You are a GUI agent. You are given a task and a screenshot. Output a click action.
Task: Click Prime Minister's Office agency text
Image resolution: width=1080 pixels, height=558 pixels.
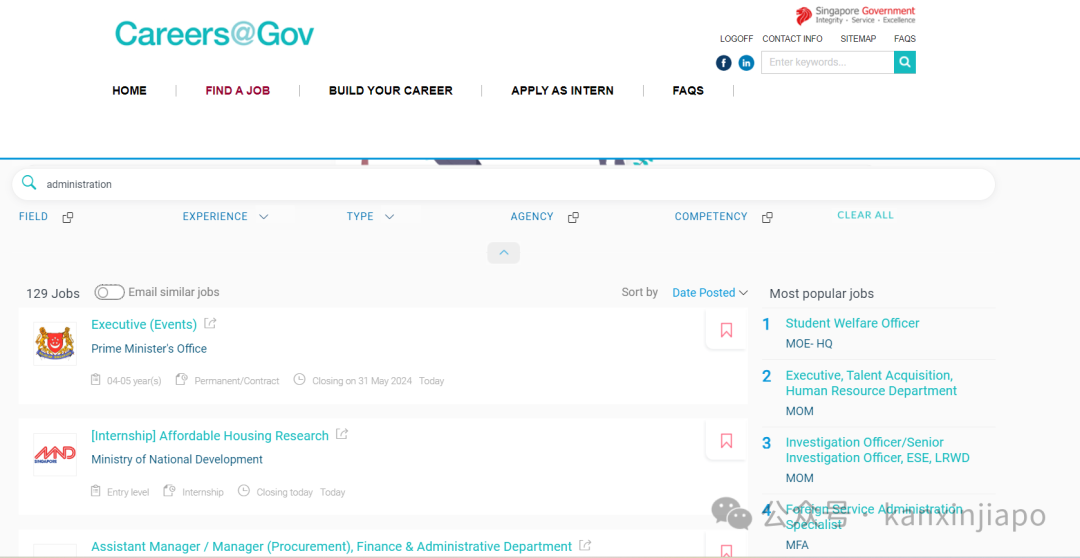[x=149, y=349]
